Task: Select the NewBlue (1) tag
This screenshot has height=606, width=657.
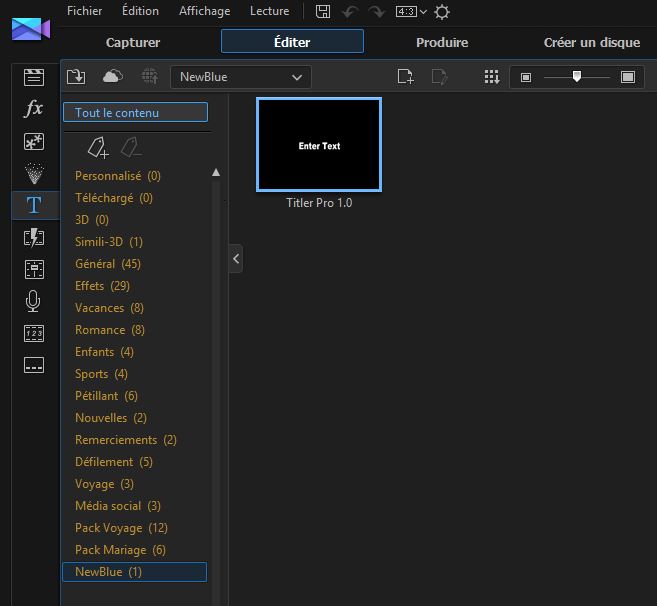Action: point(135,572)
